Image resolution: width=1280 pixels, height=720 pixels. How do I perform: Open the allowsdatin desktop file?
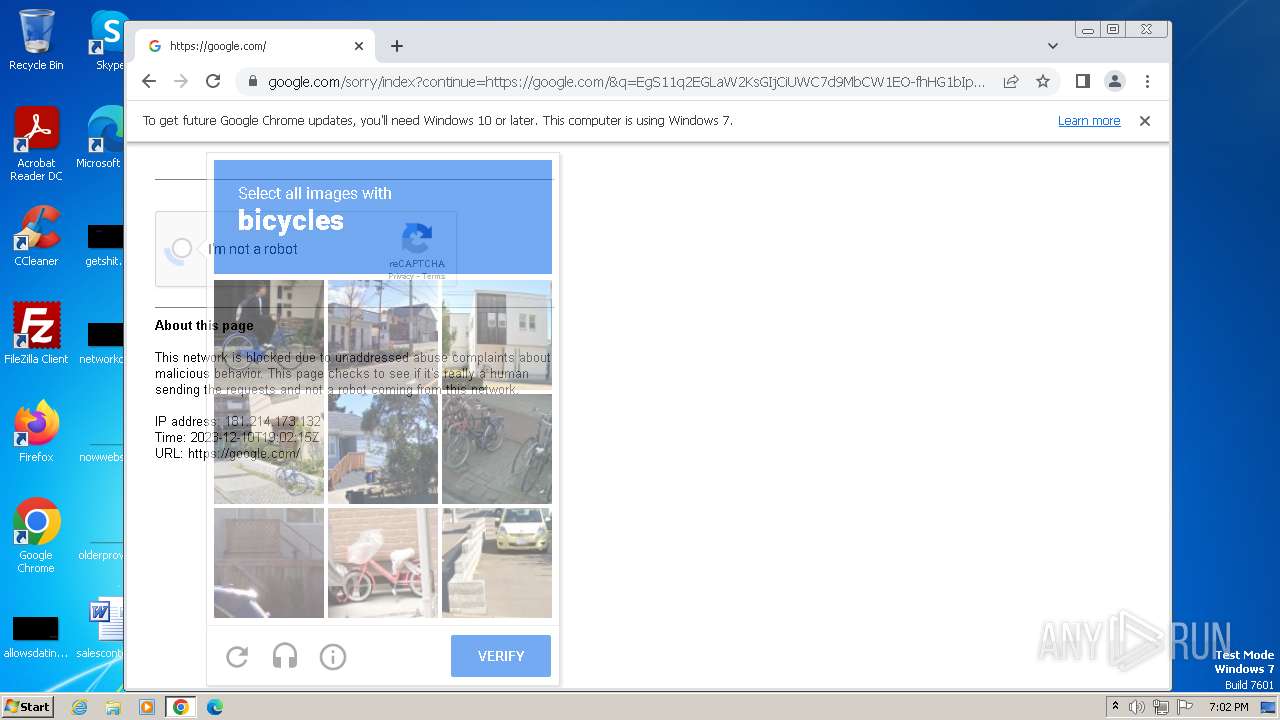coord(36,636)
